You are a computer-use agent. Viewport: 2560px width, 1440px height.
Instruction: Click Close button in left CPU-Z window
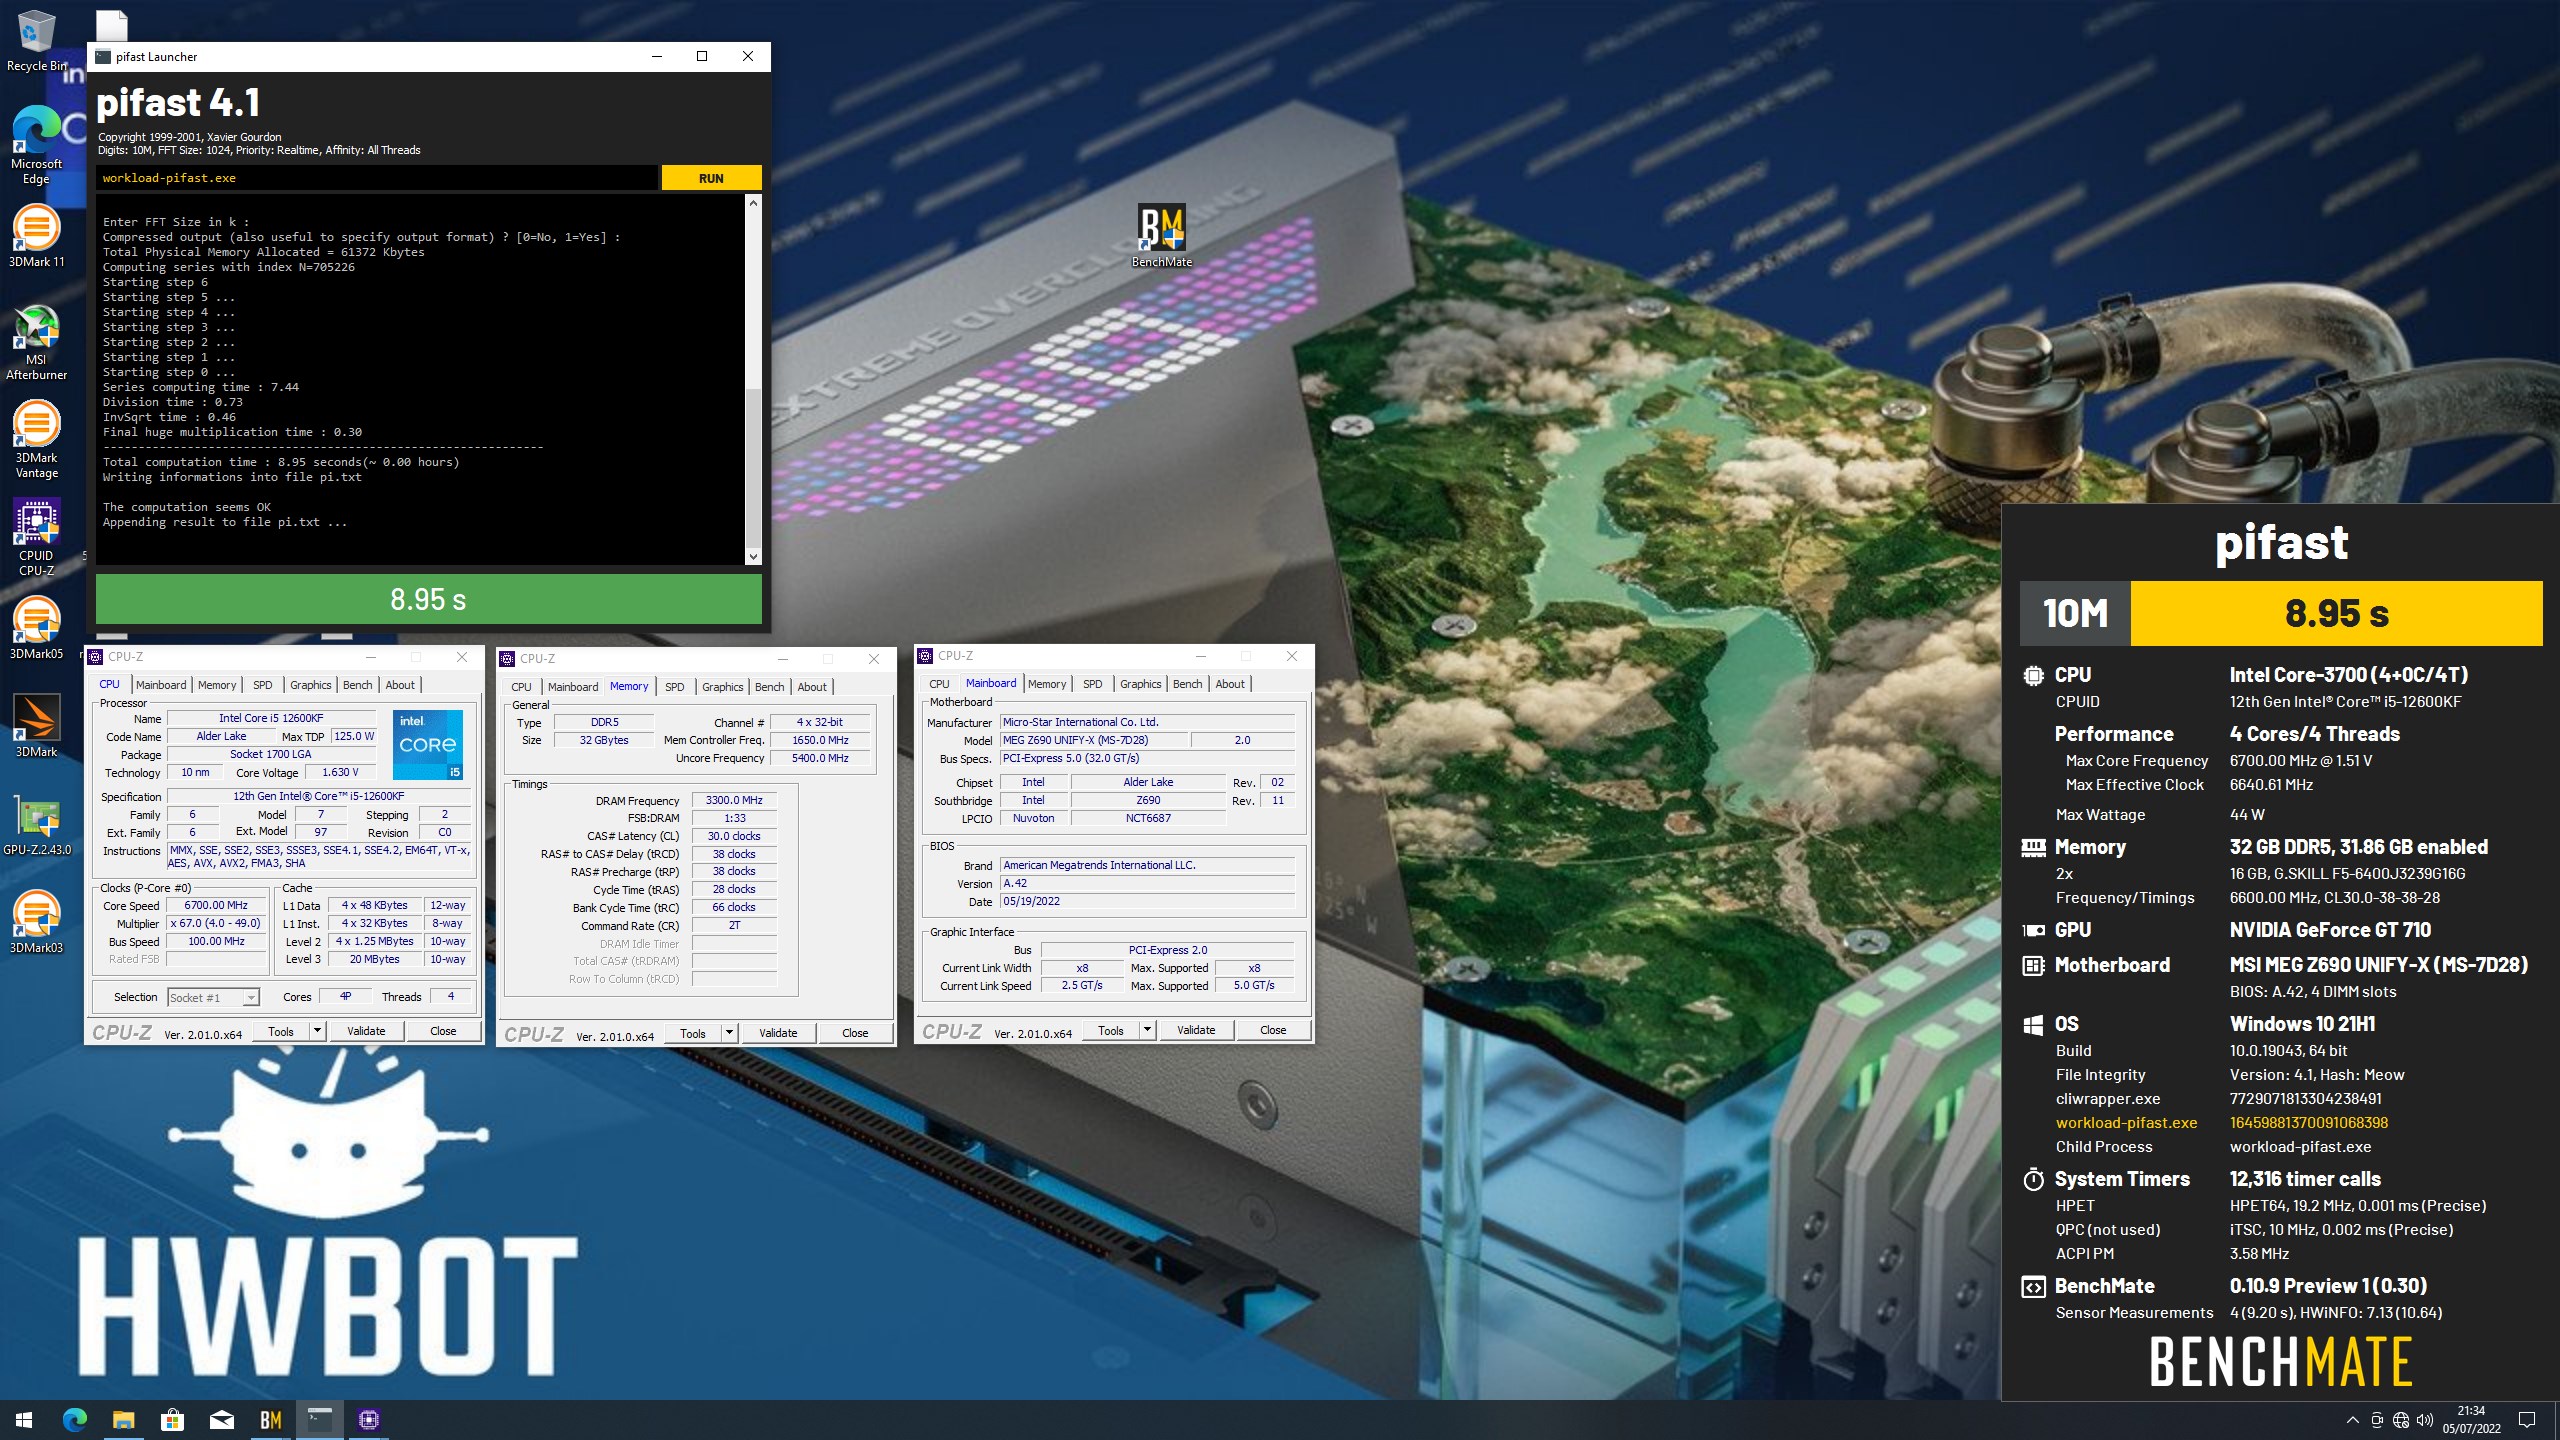[x=443, y=1031]
